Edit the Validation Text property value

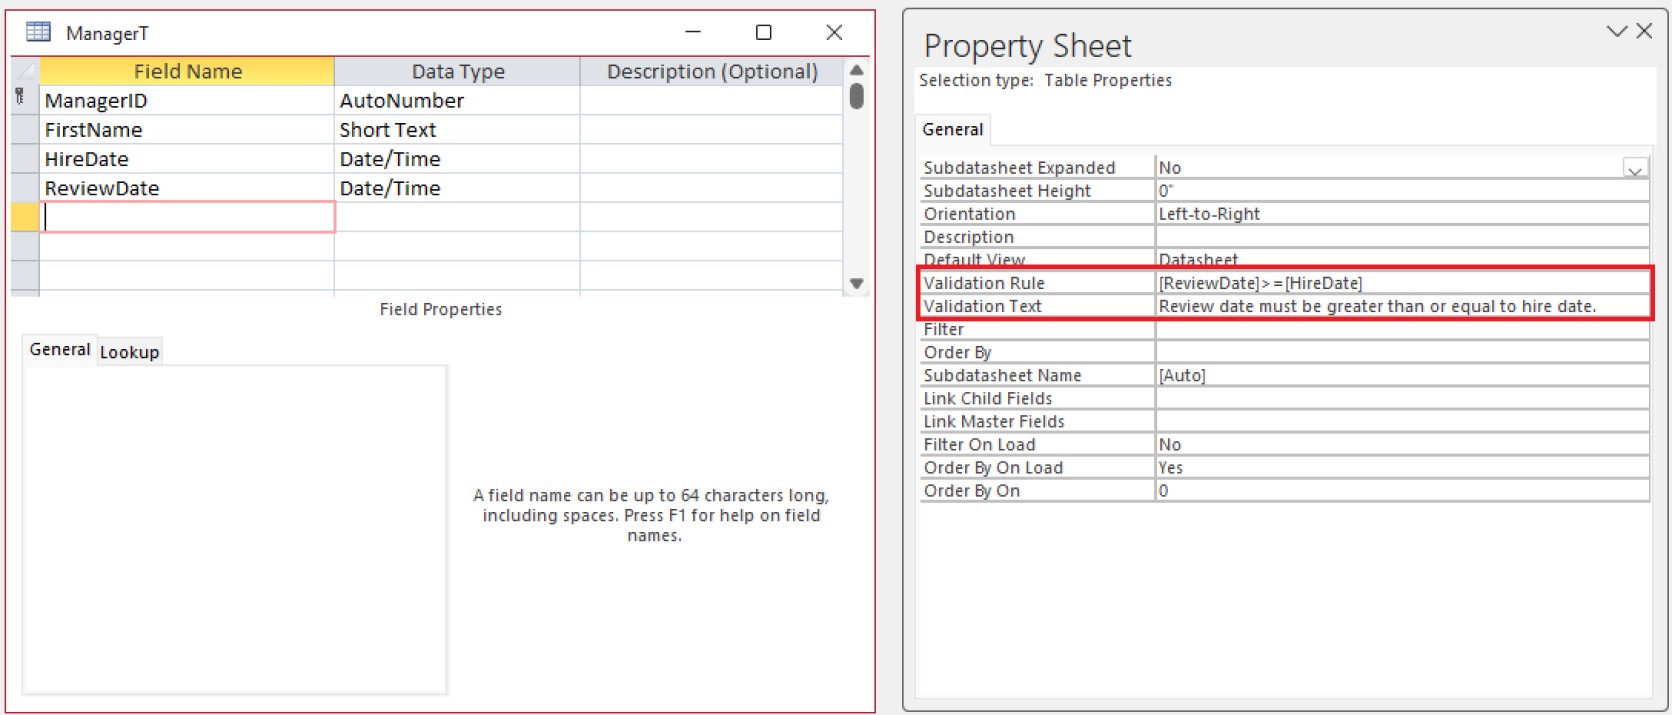click(x=1400, y=307)
